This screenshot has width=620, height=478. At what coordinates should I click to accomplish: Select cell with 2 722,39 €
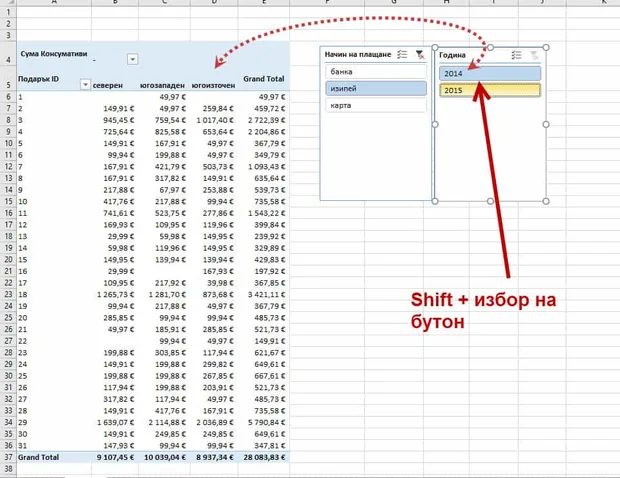(264, 120)
